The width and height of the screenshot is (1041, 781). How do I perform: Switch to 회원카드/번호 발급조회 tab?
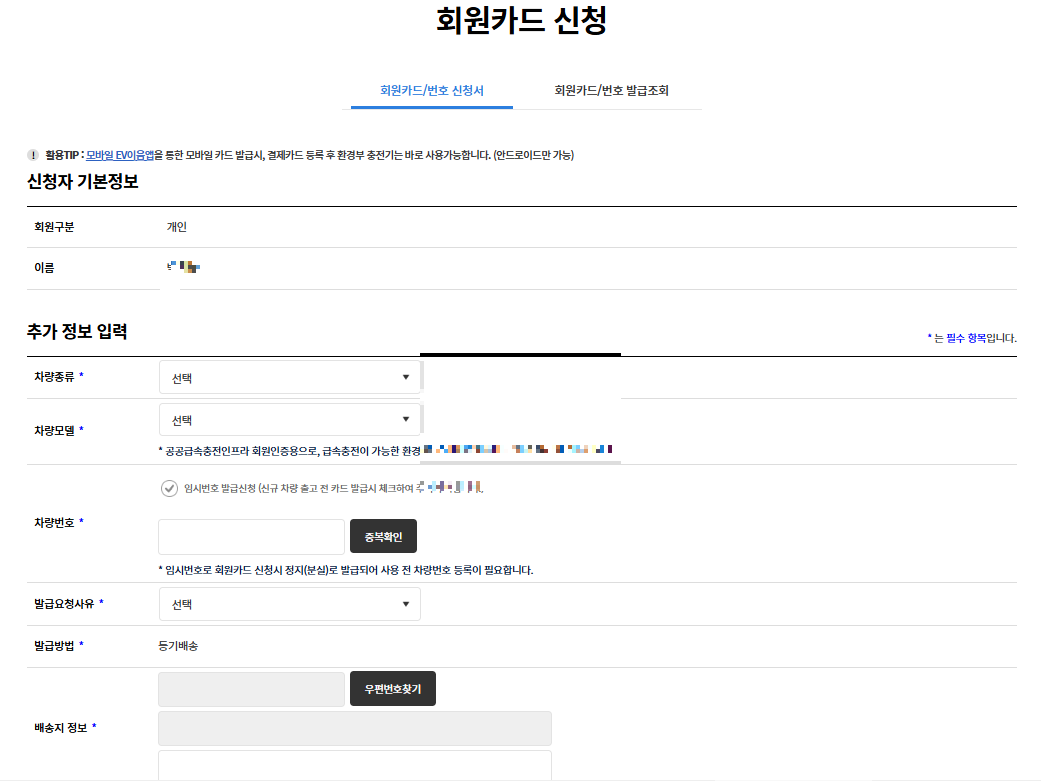click(x=611, y=90)
